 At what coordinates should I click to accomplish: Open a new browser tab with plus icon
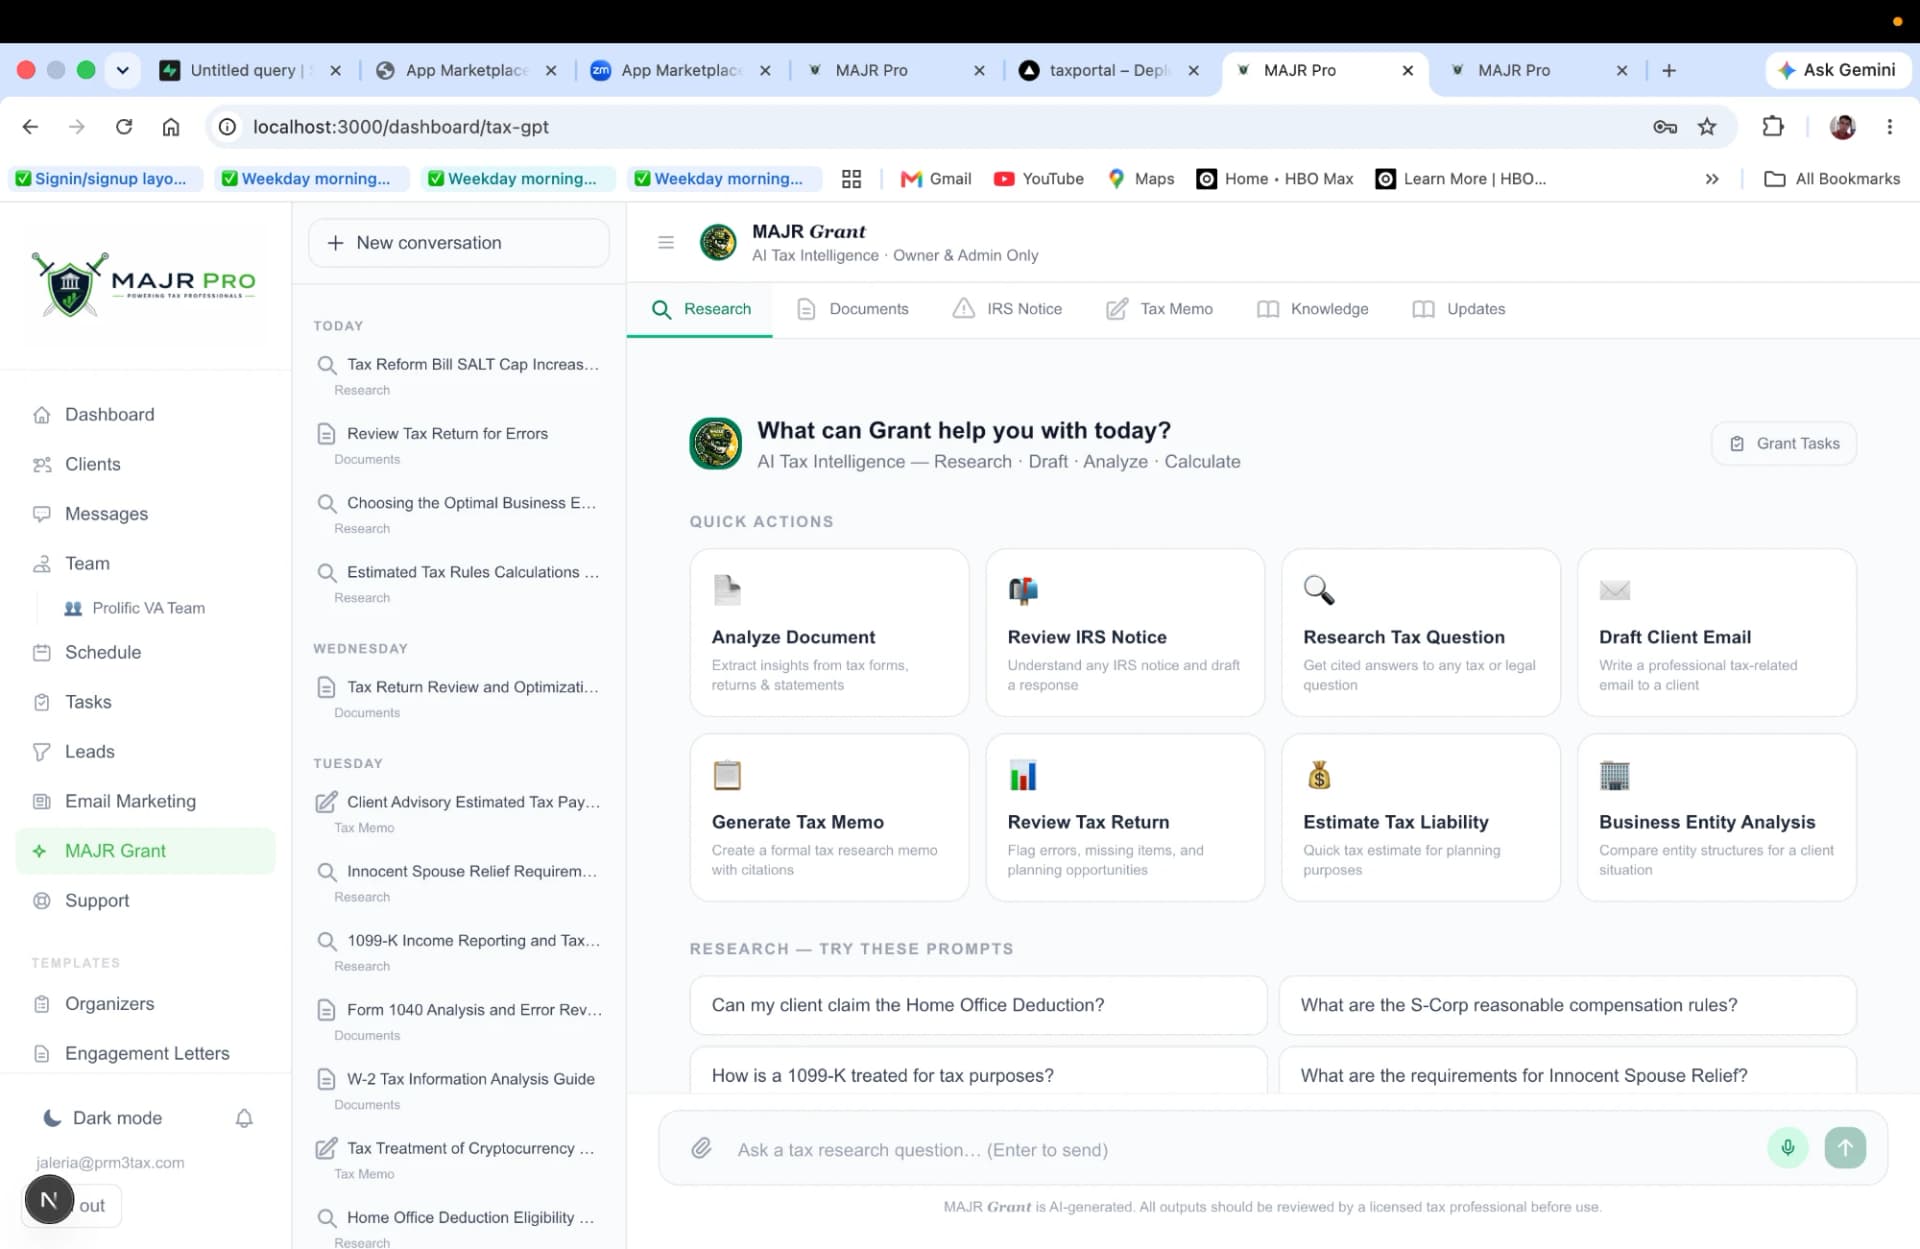[x=1669, y=70]
